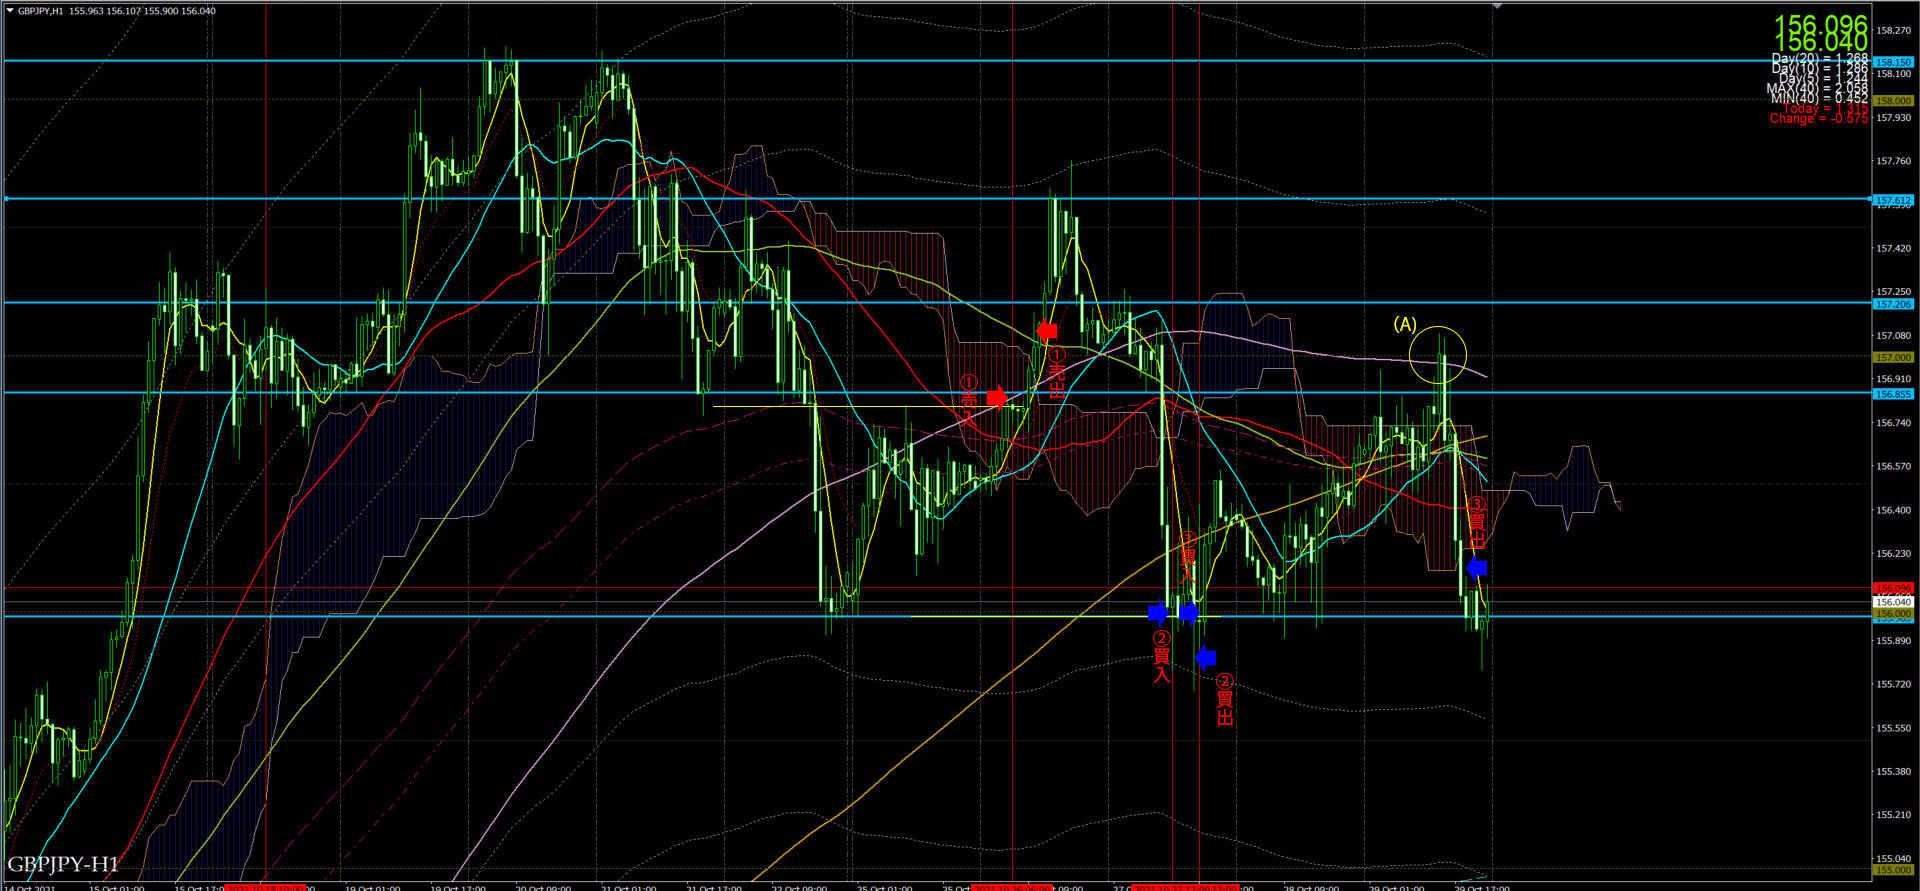
Task: Click the olive 157.000 price label
Action: click(1893, 357)
